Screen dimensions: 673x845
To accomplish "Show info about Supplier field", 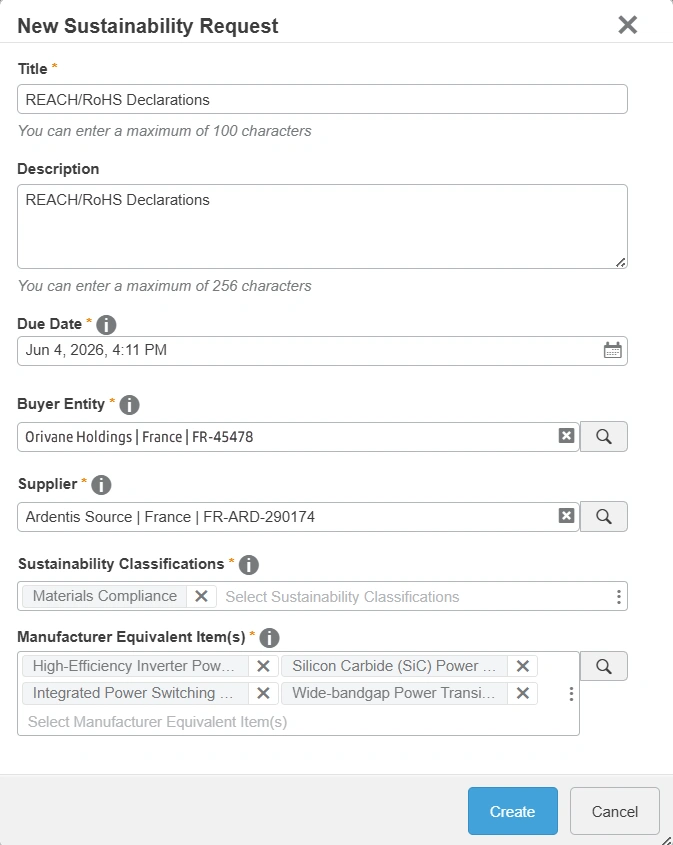I will (x=101, y=484).
